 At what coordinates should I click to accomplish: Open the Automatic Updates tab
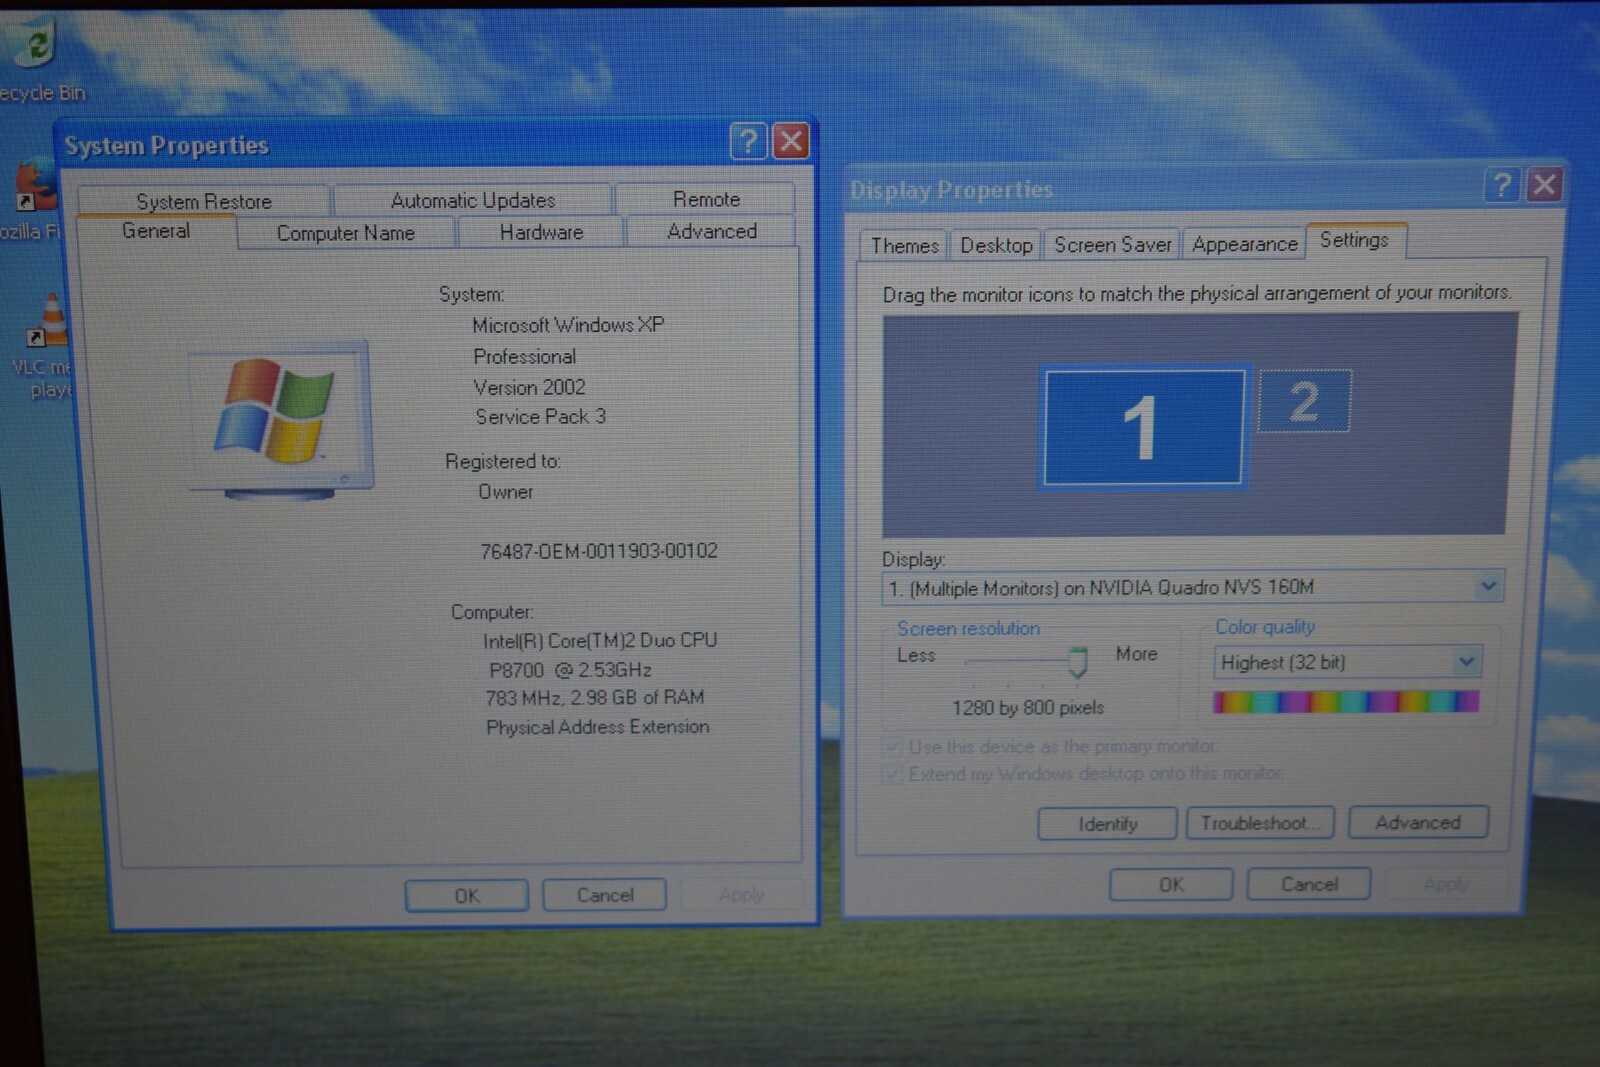coord(473,200)
